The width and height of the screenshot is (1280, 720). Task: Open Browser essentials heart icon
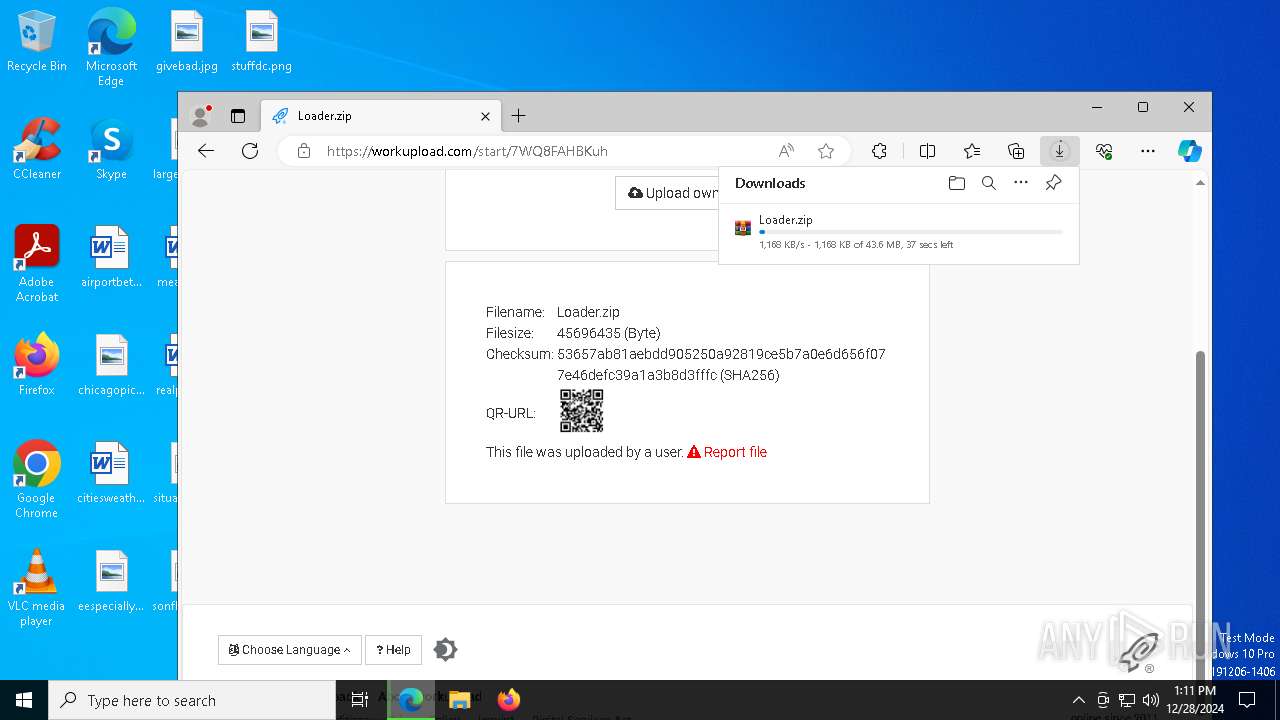tap(1104, 151)
